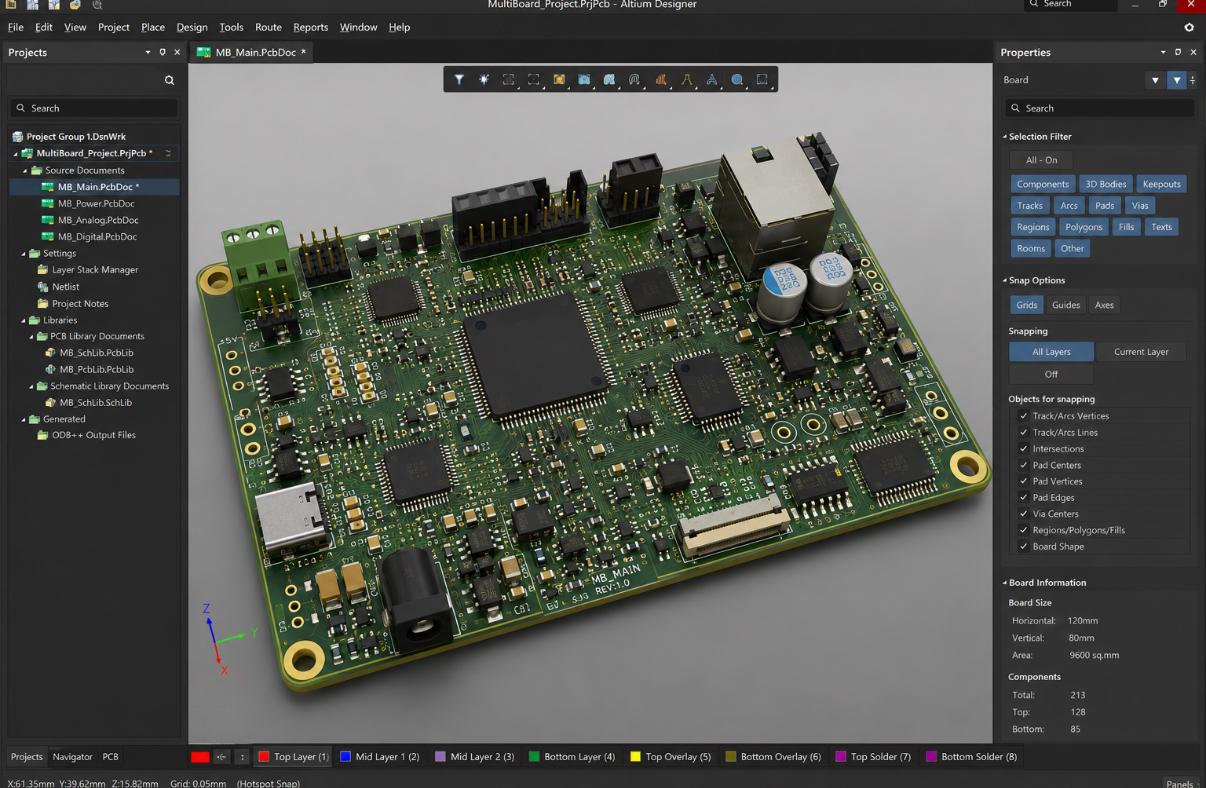Viewport: 1206px width, 788px height.
Task: Close the Projects panel
Action: tap(177, 52)
